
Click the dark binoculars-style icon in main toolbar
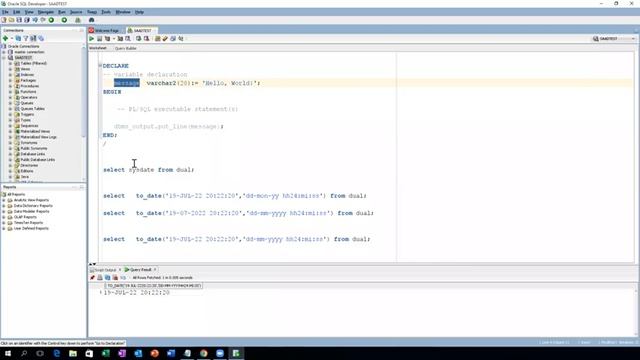91,20
